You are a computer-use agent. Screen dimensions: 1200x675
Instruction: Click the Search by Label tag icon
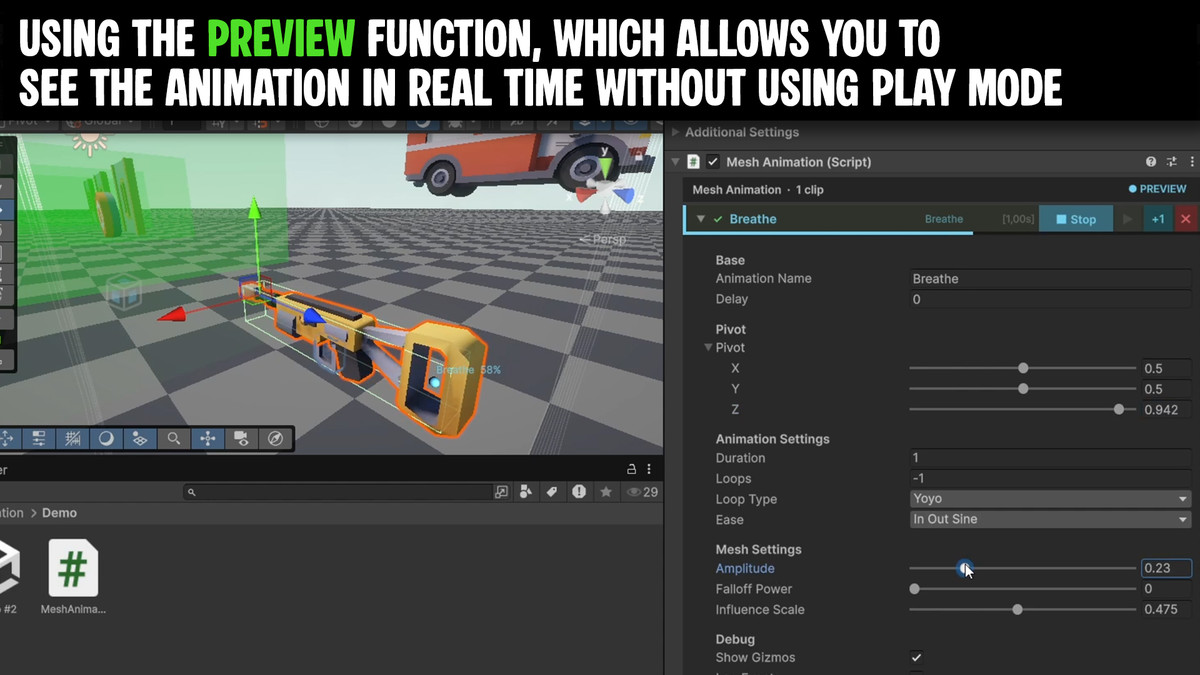point(552,492)
